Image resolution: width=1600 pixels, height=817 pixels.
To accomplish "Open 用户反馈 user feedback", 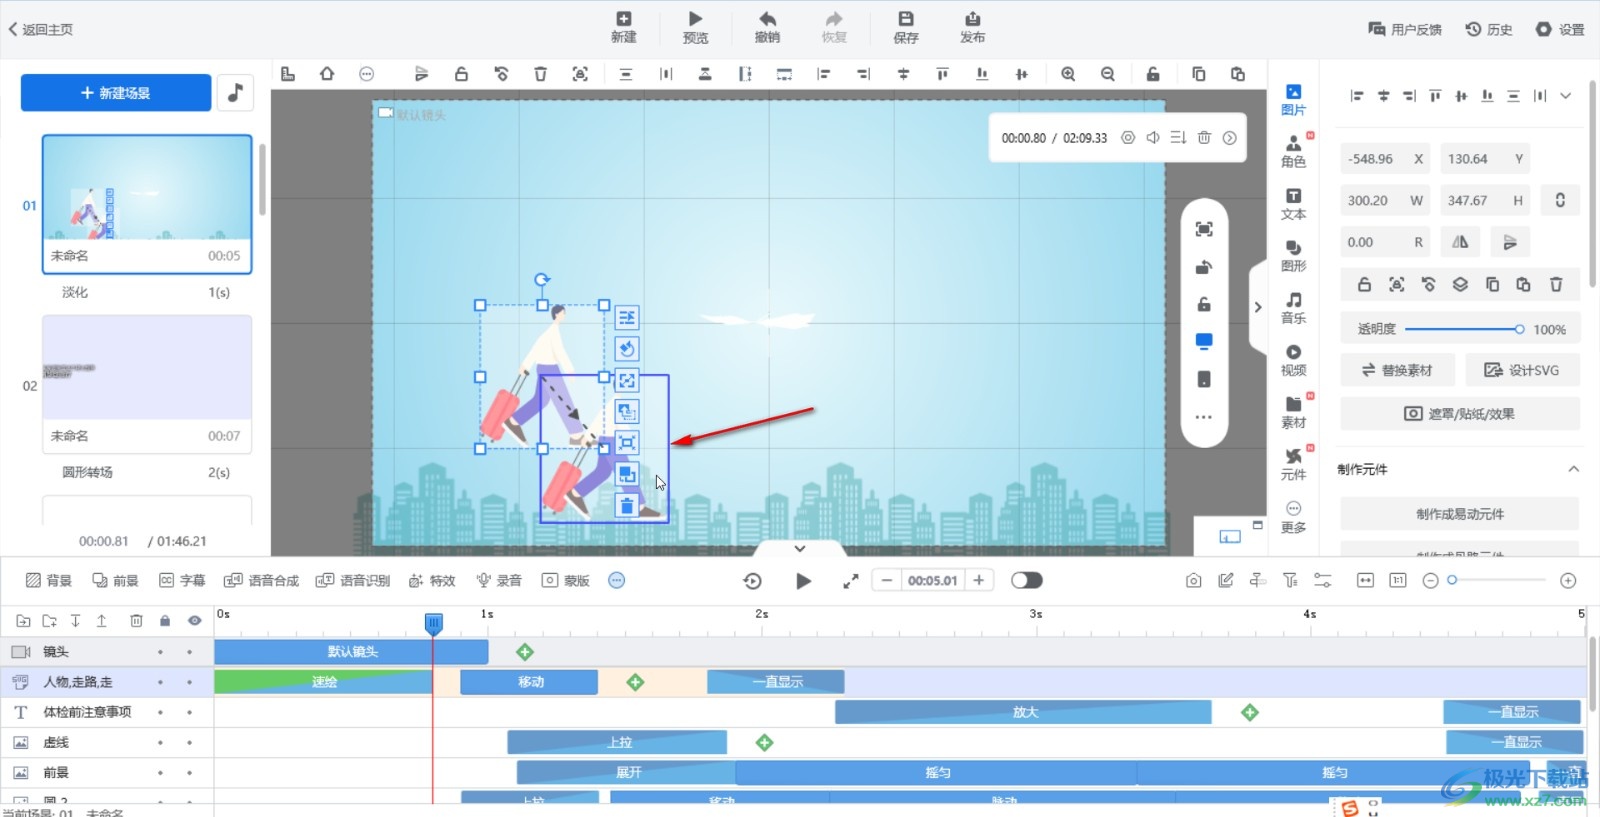I will tap(1405, 29).
